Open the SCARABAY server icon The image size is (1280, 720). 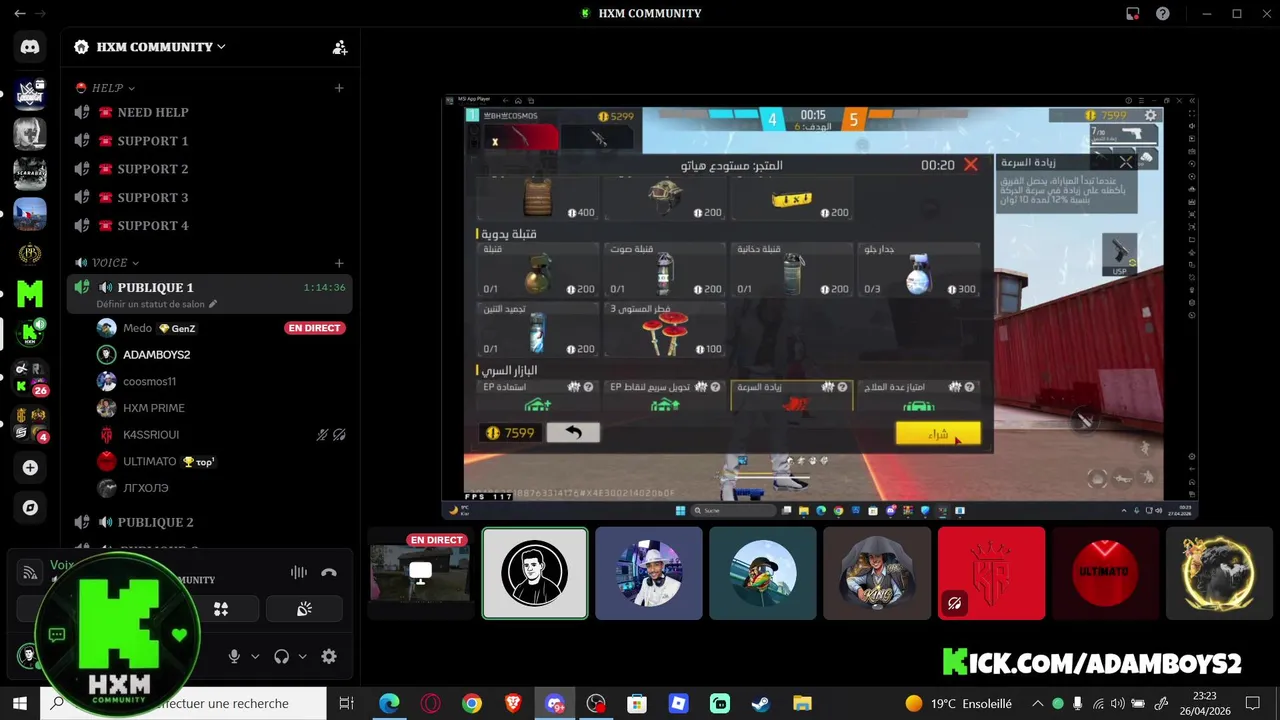click(x=30, y=173)
